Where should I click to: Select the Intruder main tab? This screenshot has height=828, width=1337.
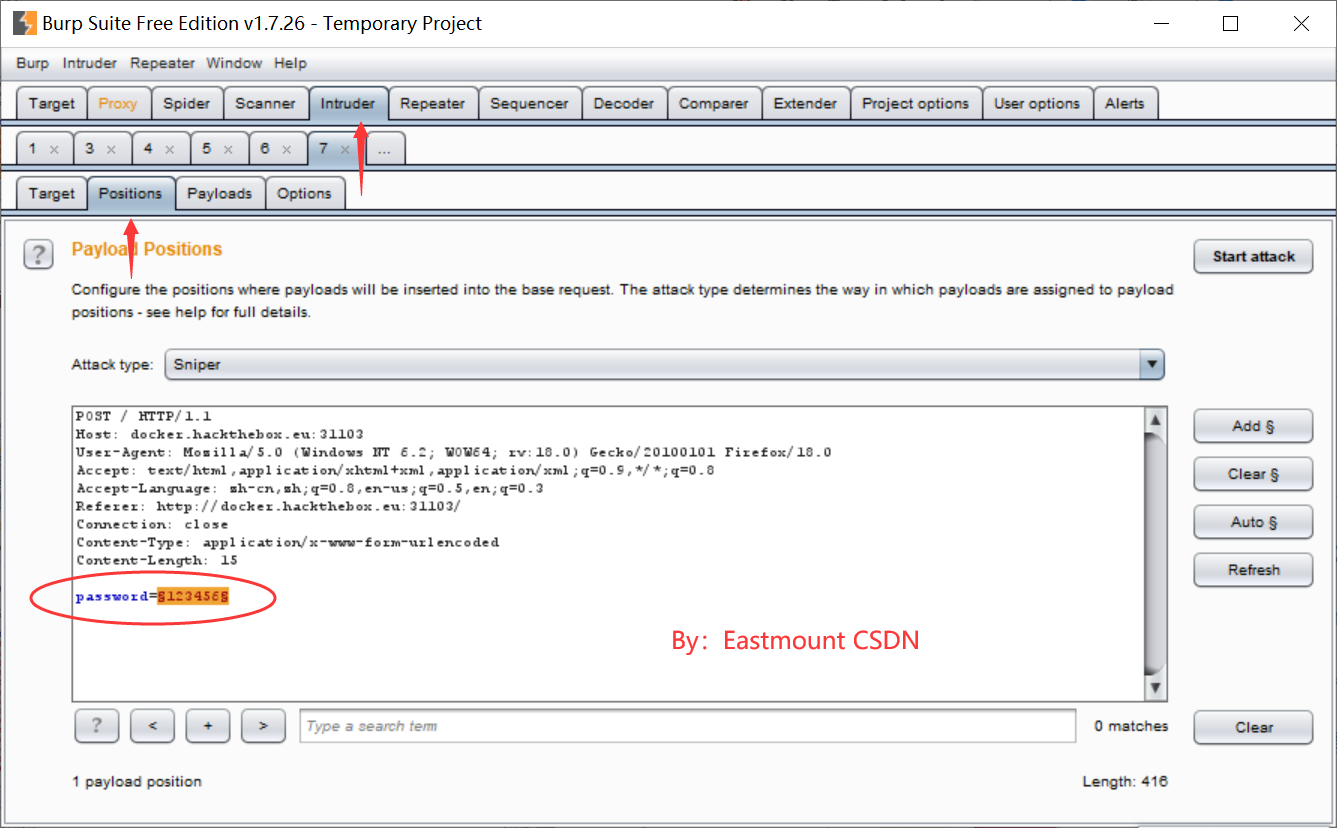click(348, 104)
